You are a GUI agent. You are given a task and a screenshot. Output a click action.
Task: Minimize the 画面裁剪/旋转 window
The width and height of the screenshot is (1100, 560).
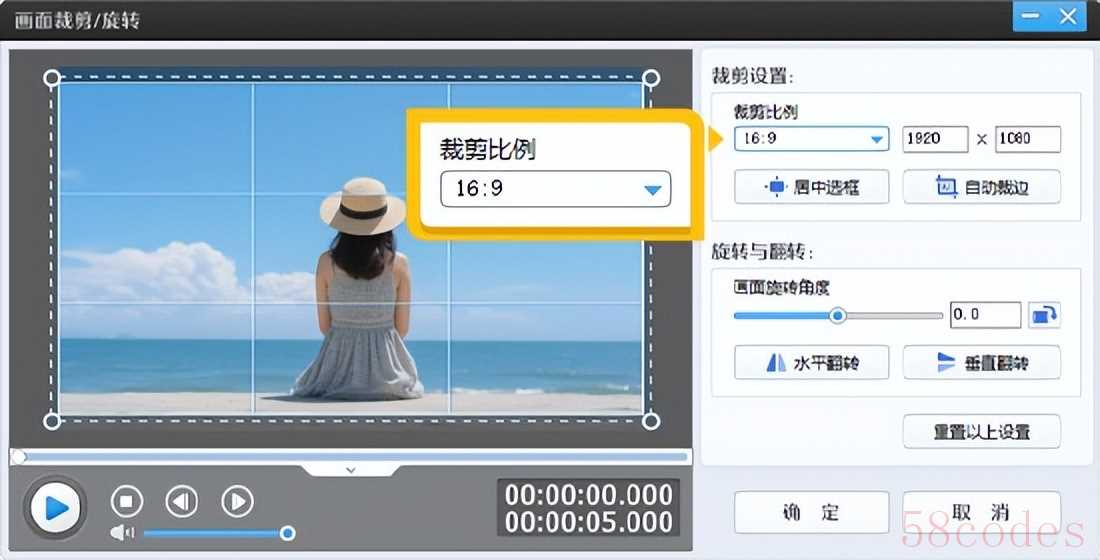1031,16
